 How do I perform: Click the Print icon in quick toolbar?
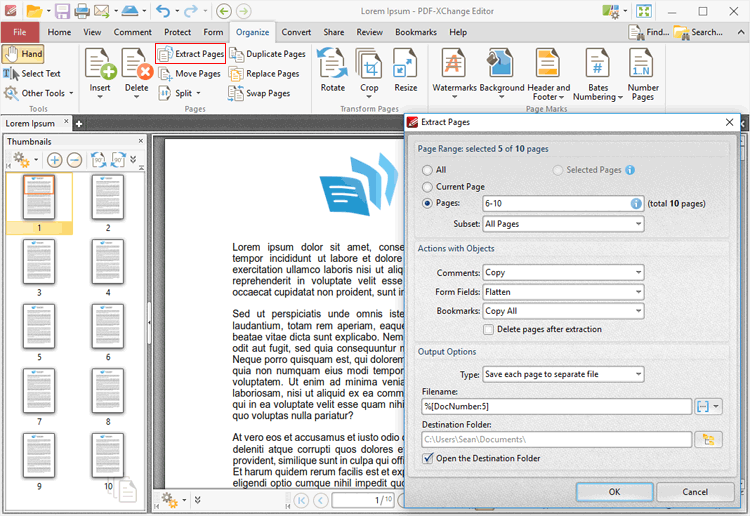[82, 11]
